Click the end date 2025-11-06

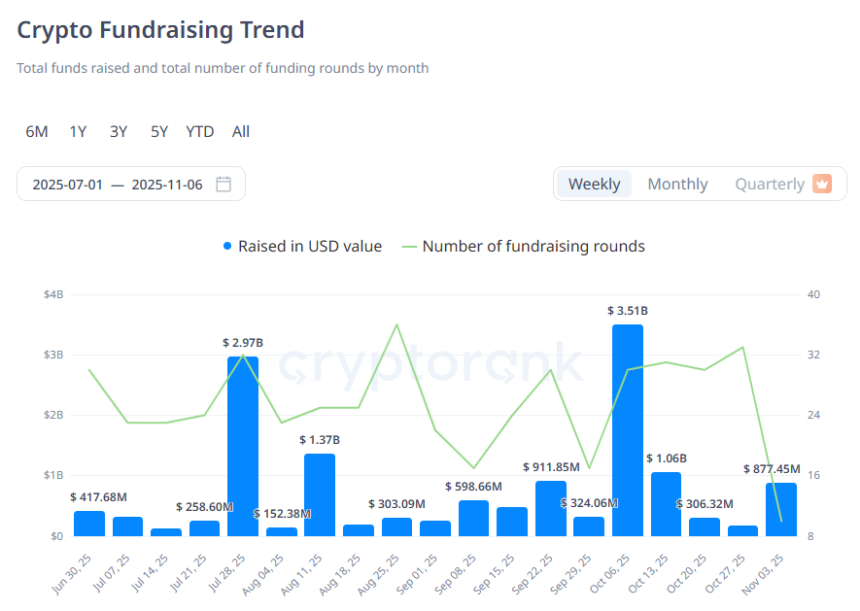(167, 184)
